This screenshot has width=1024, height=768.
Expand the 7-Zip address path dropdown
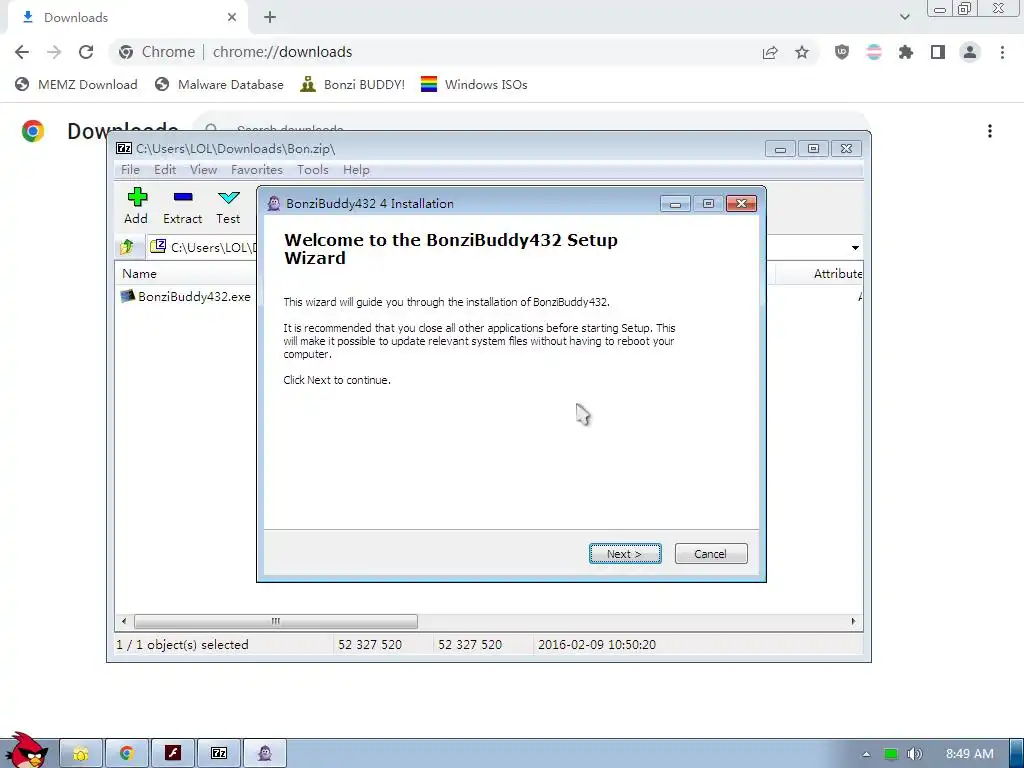pos(855,248)
